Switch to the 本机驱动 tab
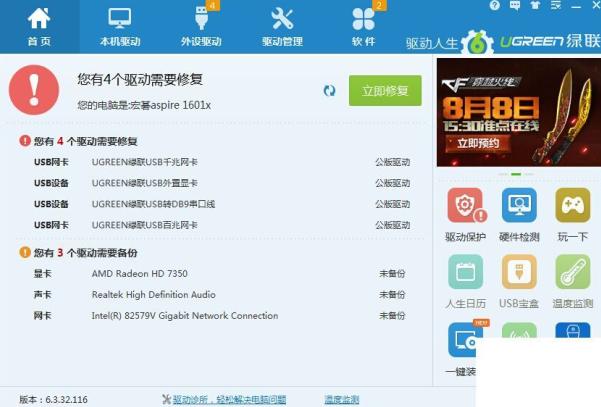The width and height of the screenshot is (601, 407). point(120,27)
